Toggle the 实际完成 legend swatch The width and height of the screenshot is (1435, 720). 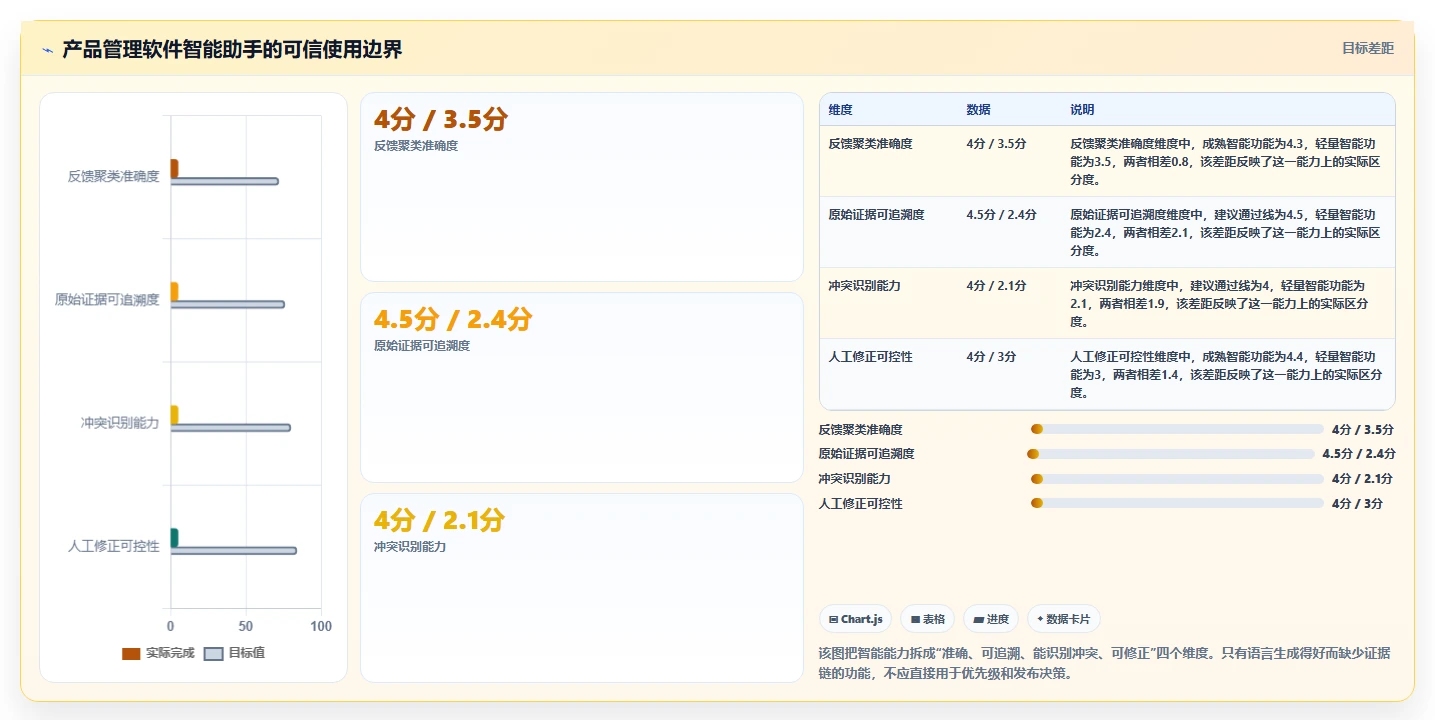pos(131,653)
